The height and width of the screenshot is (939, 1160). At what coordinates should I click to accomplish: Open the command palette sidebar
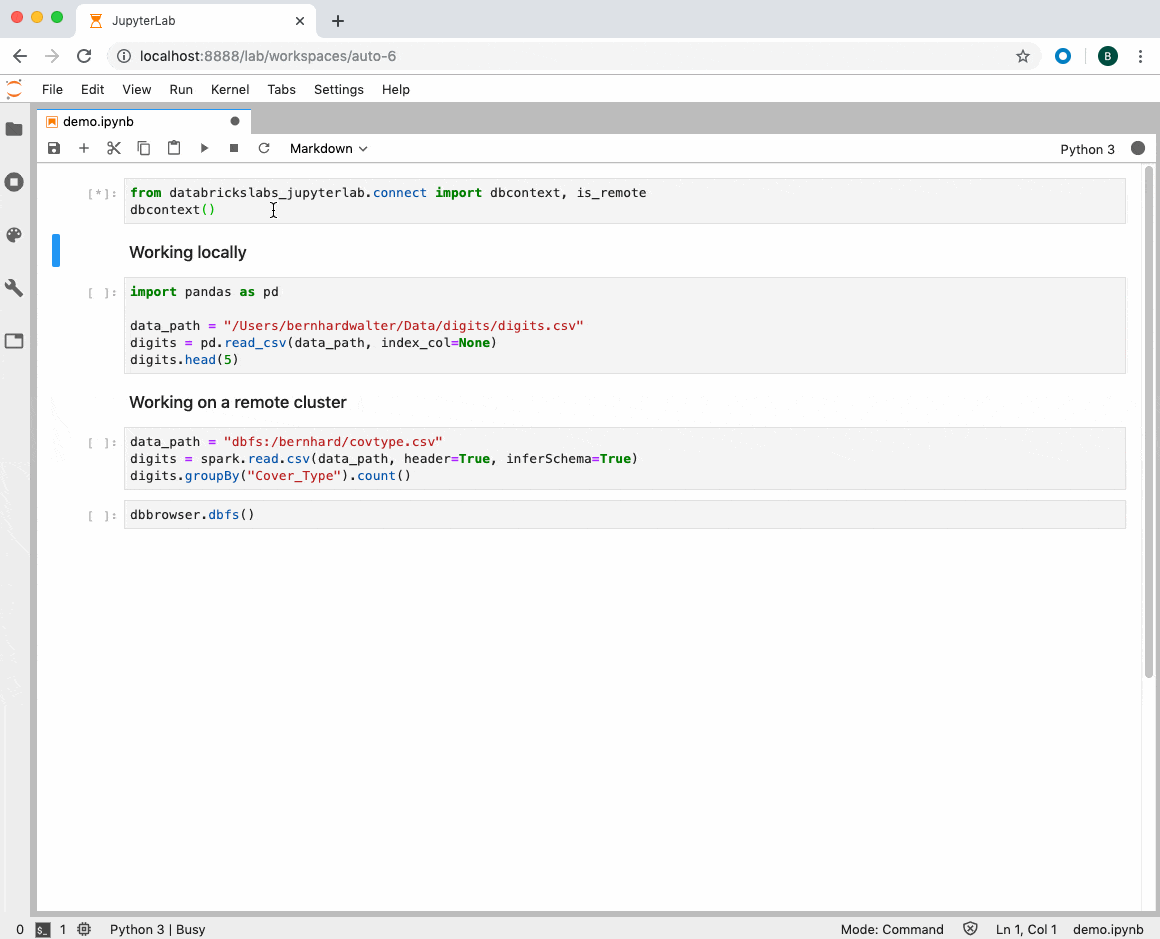point(14,235)
